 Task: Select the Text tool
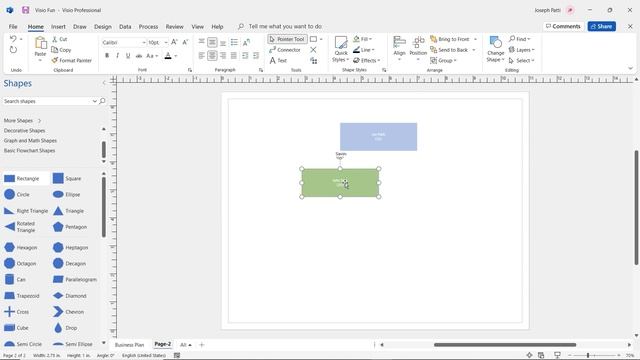coord(278,60)
